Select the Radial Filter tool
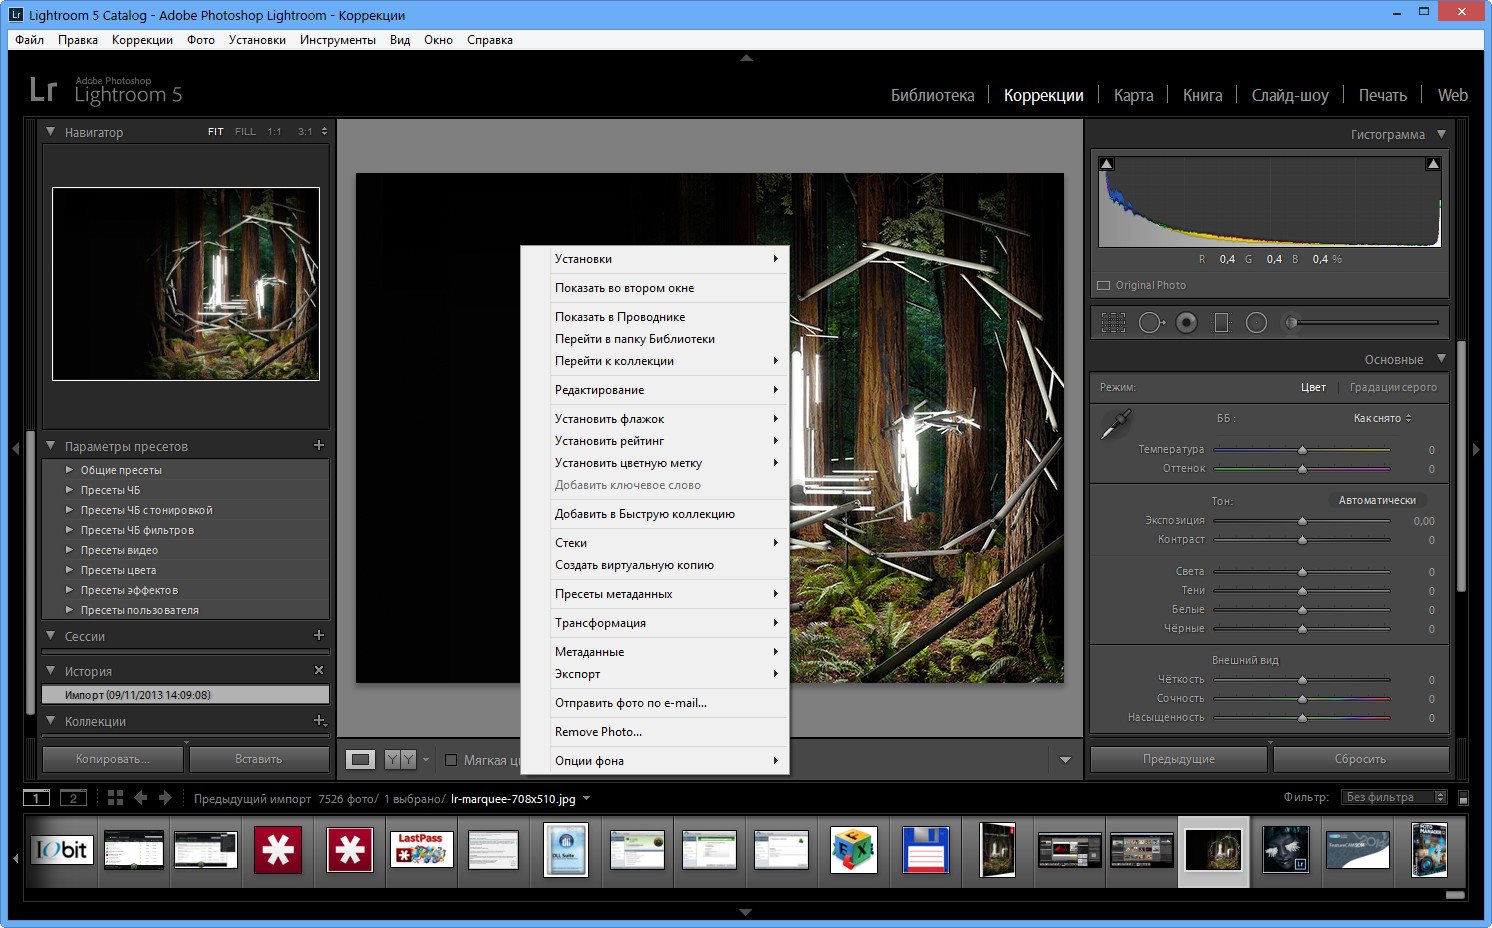The width and height of the screenshot is (1492, 928). (x=1257, y=322)
